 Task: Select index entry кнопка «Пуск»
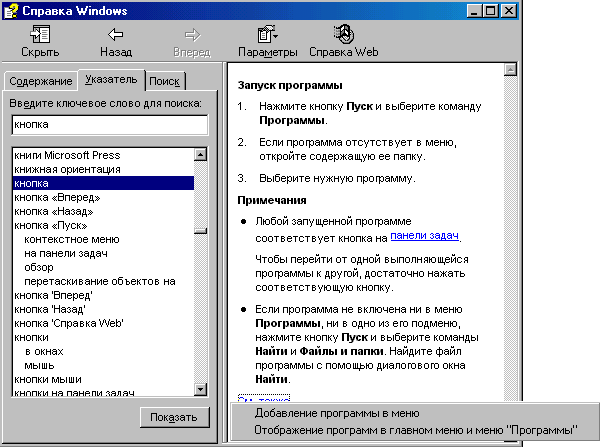pyautogui.click(x=58, y=226)
